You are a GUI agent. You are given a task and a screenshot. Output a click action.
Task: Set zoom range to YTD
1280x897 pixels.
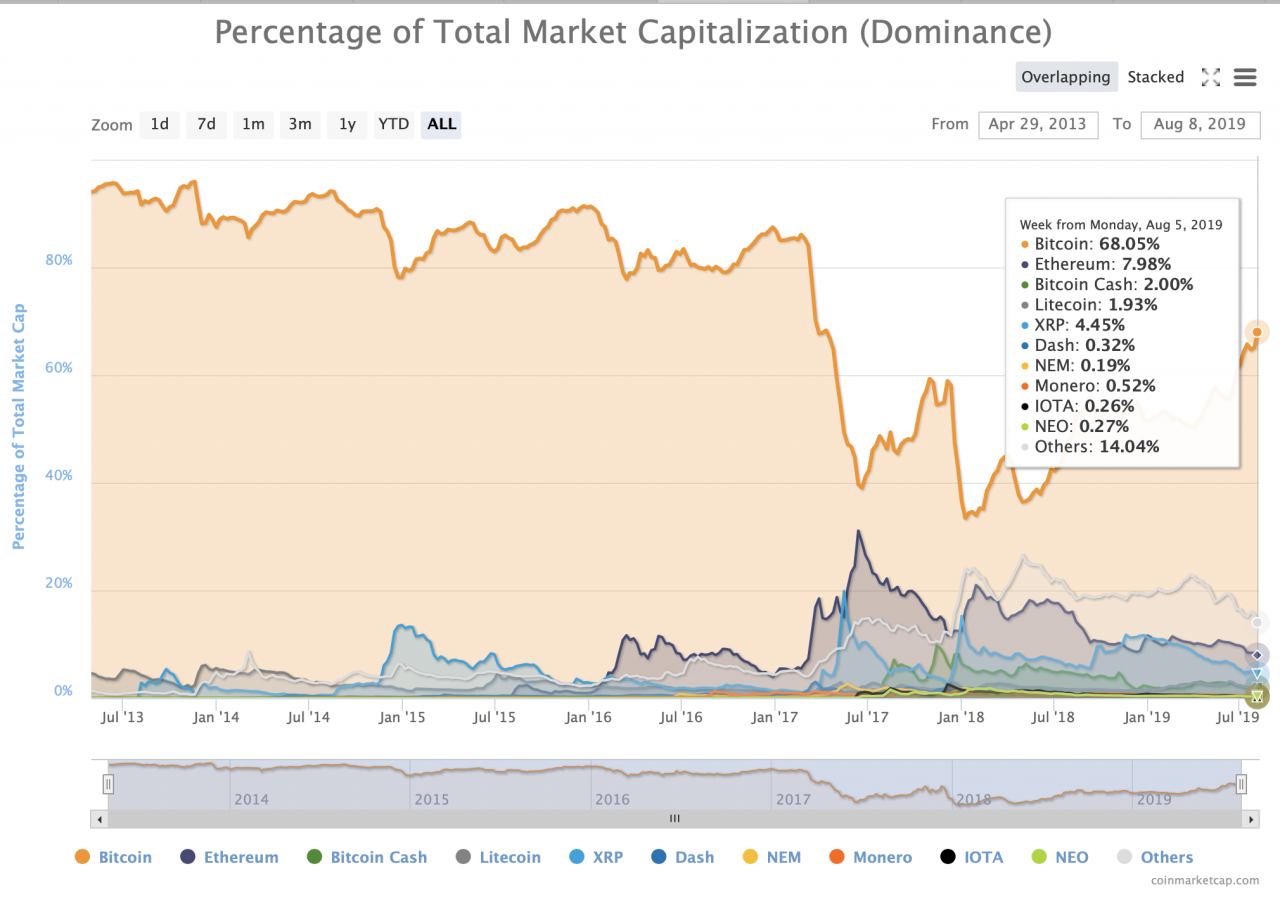point(394,124)
